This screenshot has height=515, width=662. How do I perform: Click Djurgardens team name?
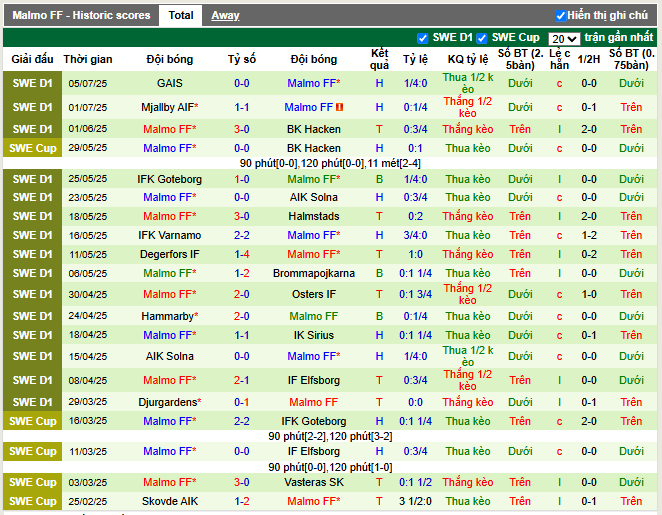pos(170,402)
